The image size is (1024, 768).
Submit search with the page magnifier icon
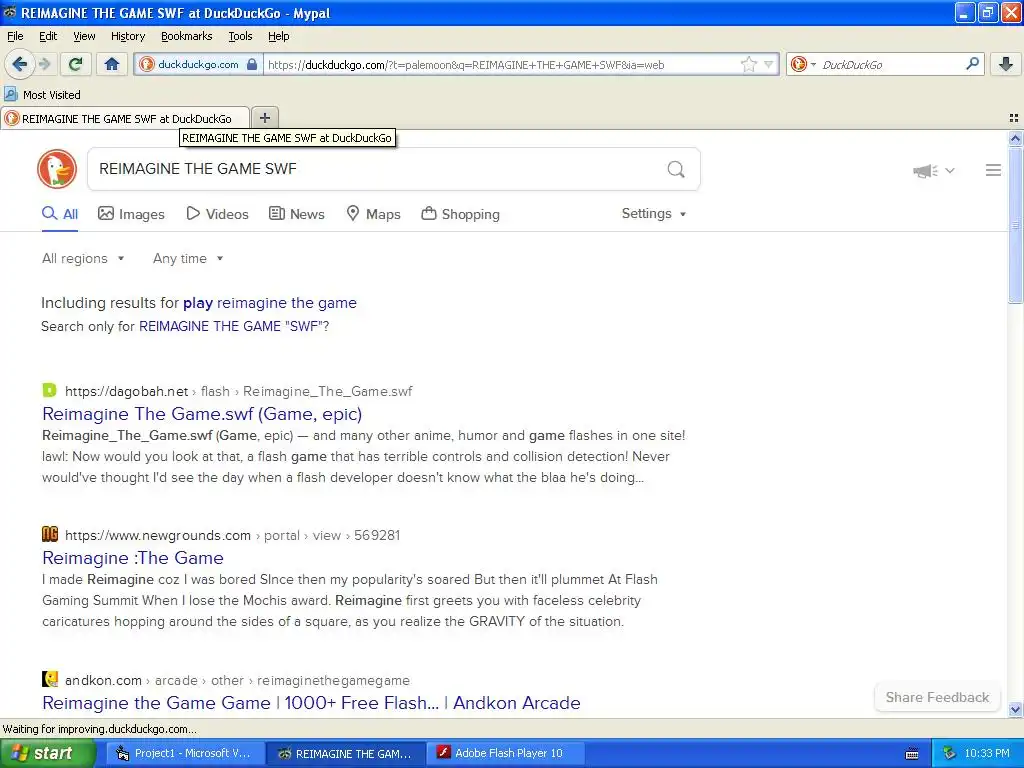click(x=676, y=170)
